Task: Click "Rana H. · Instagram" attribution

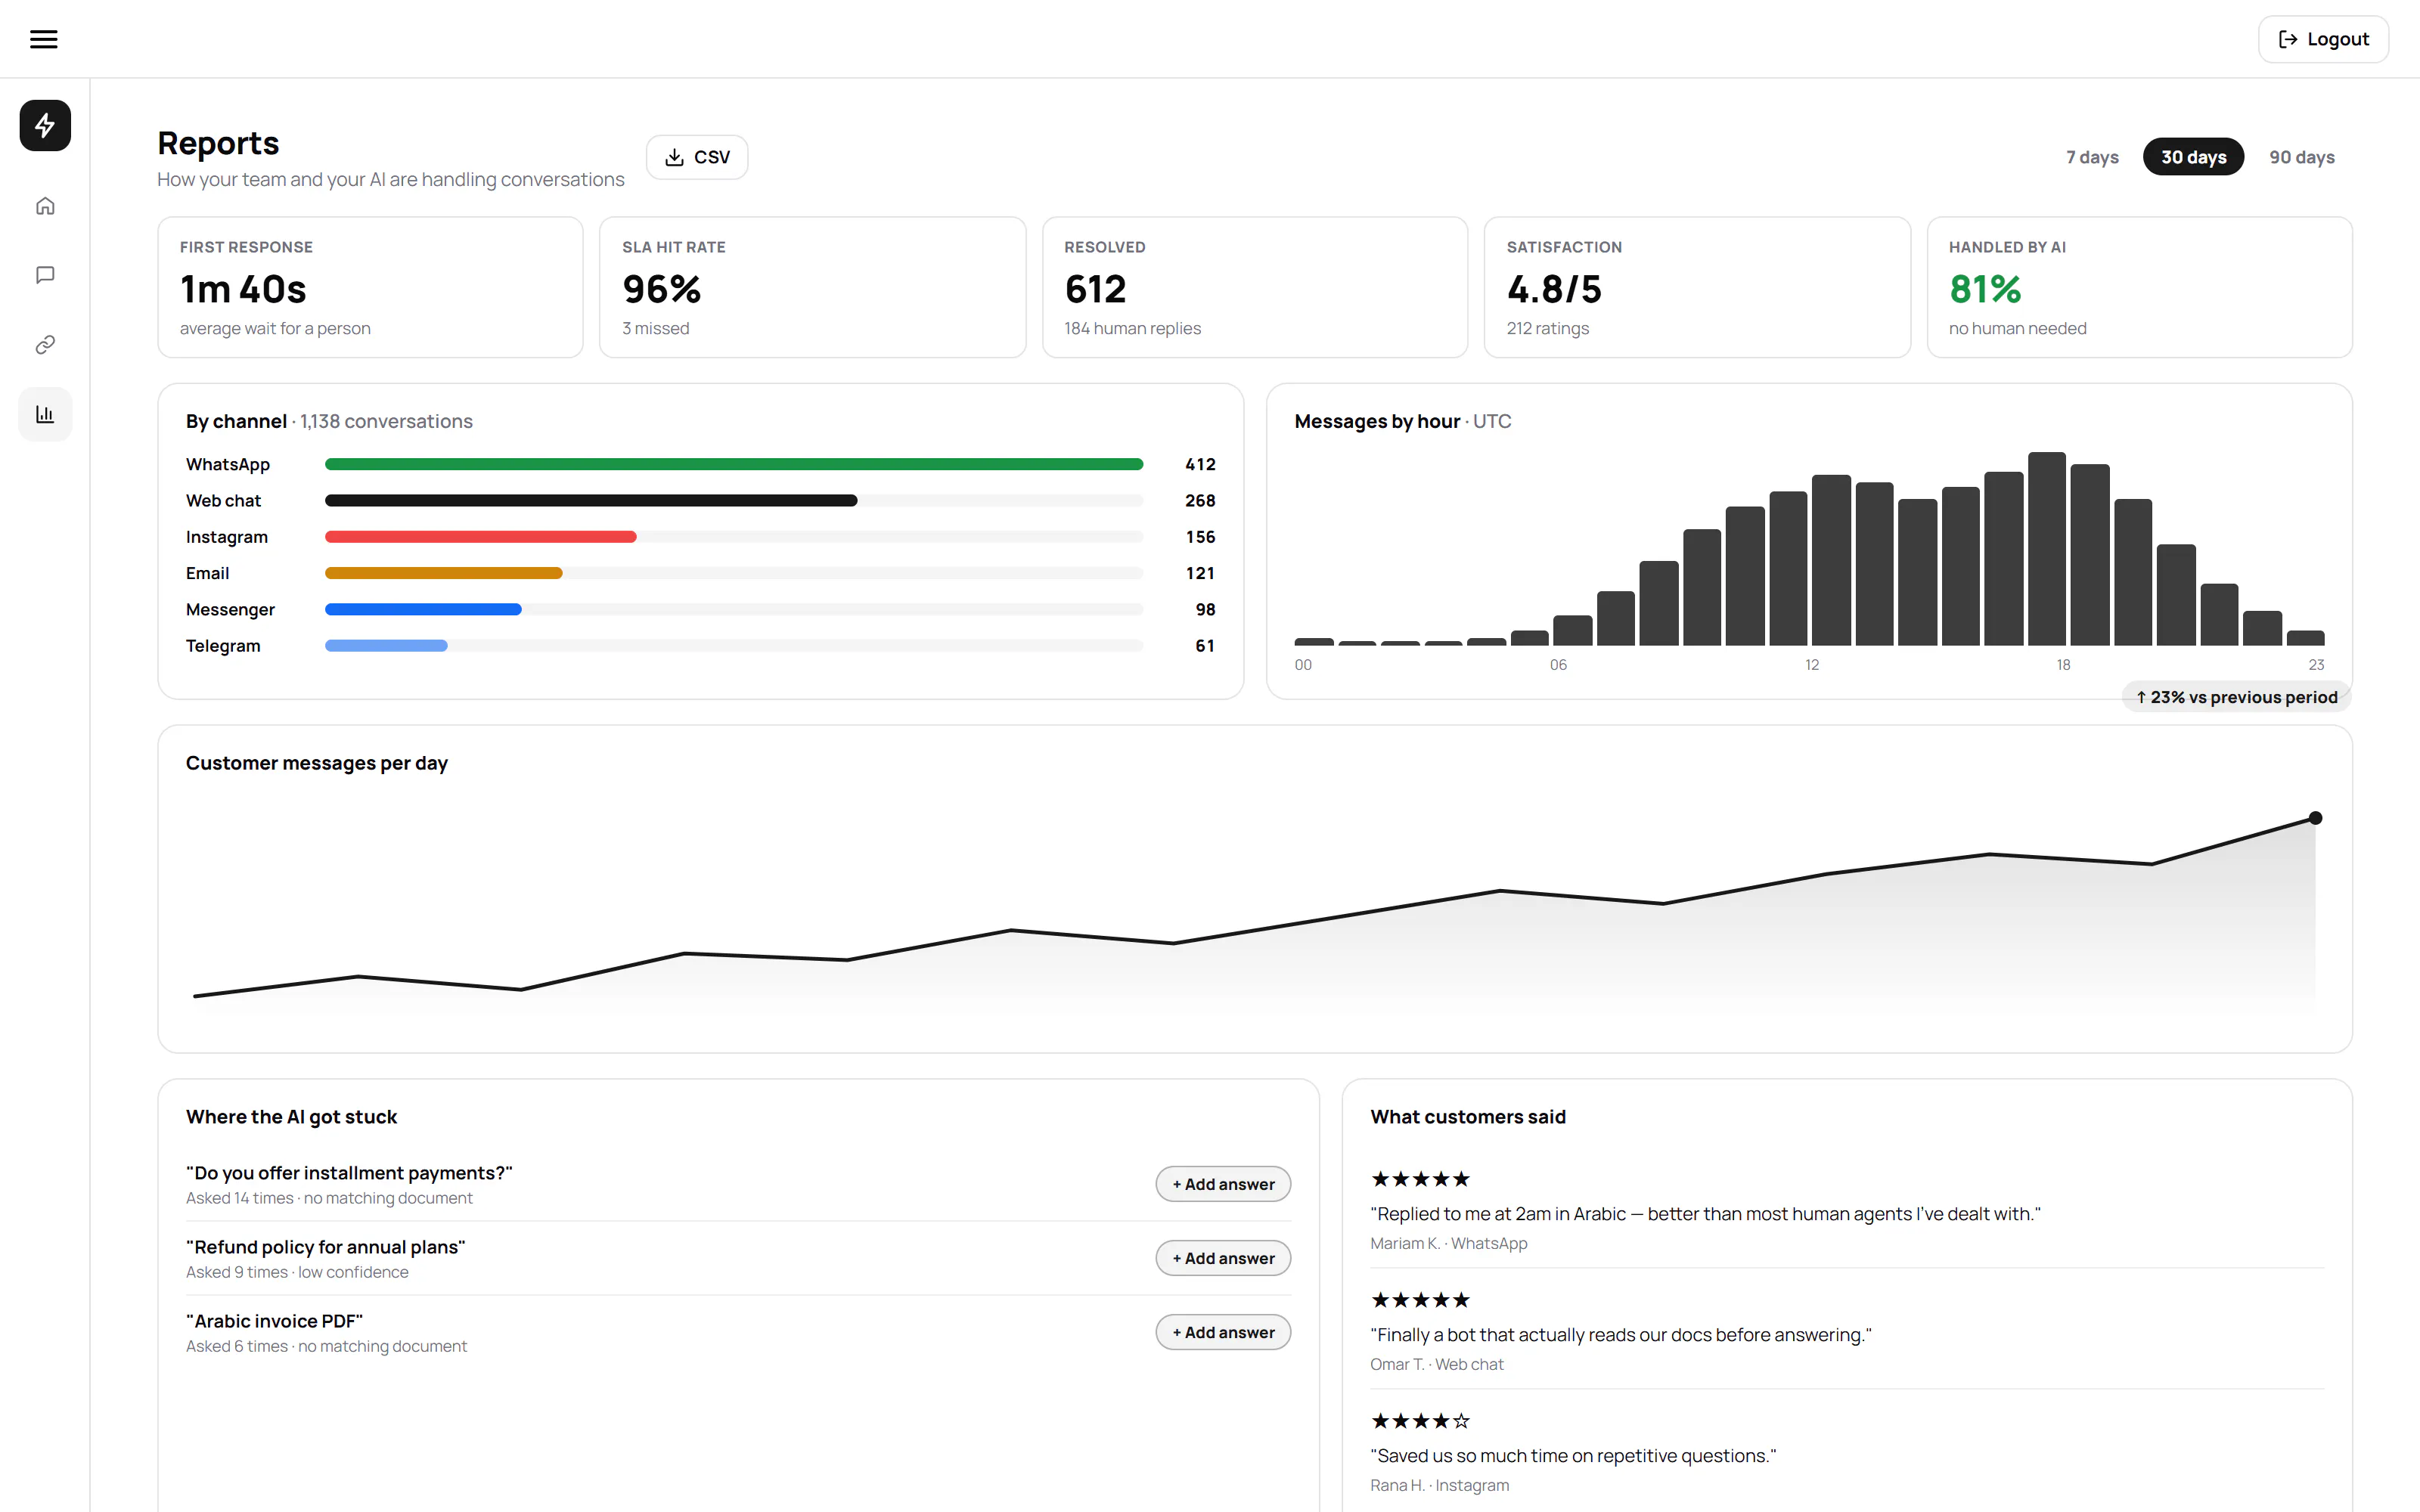Action: (x=1440, y=1485)
